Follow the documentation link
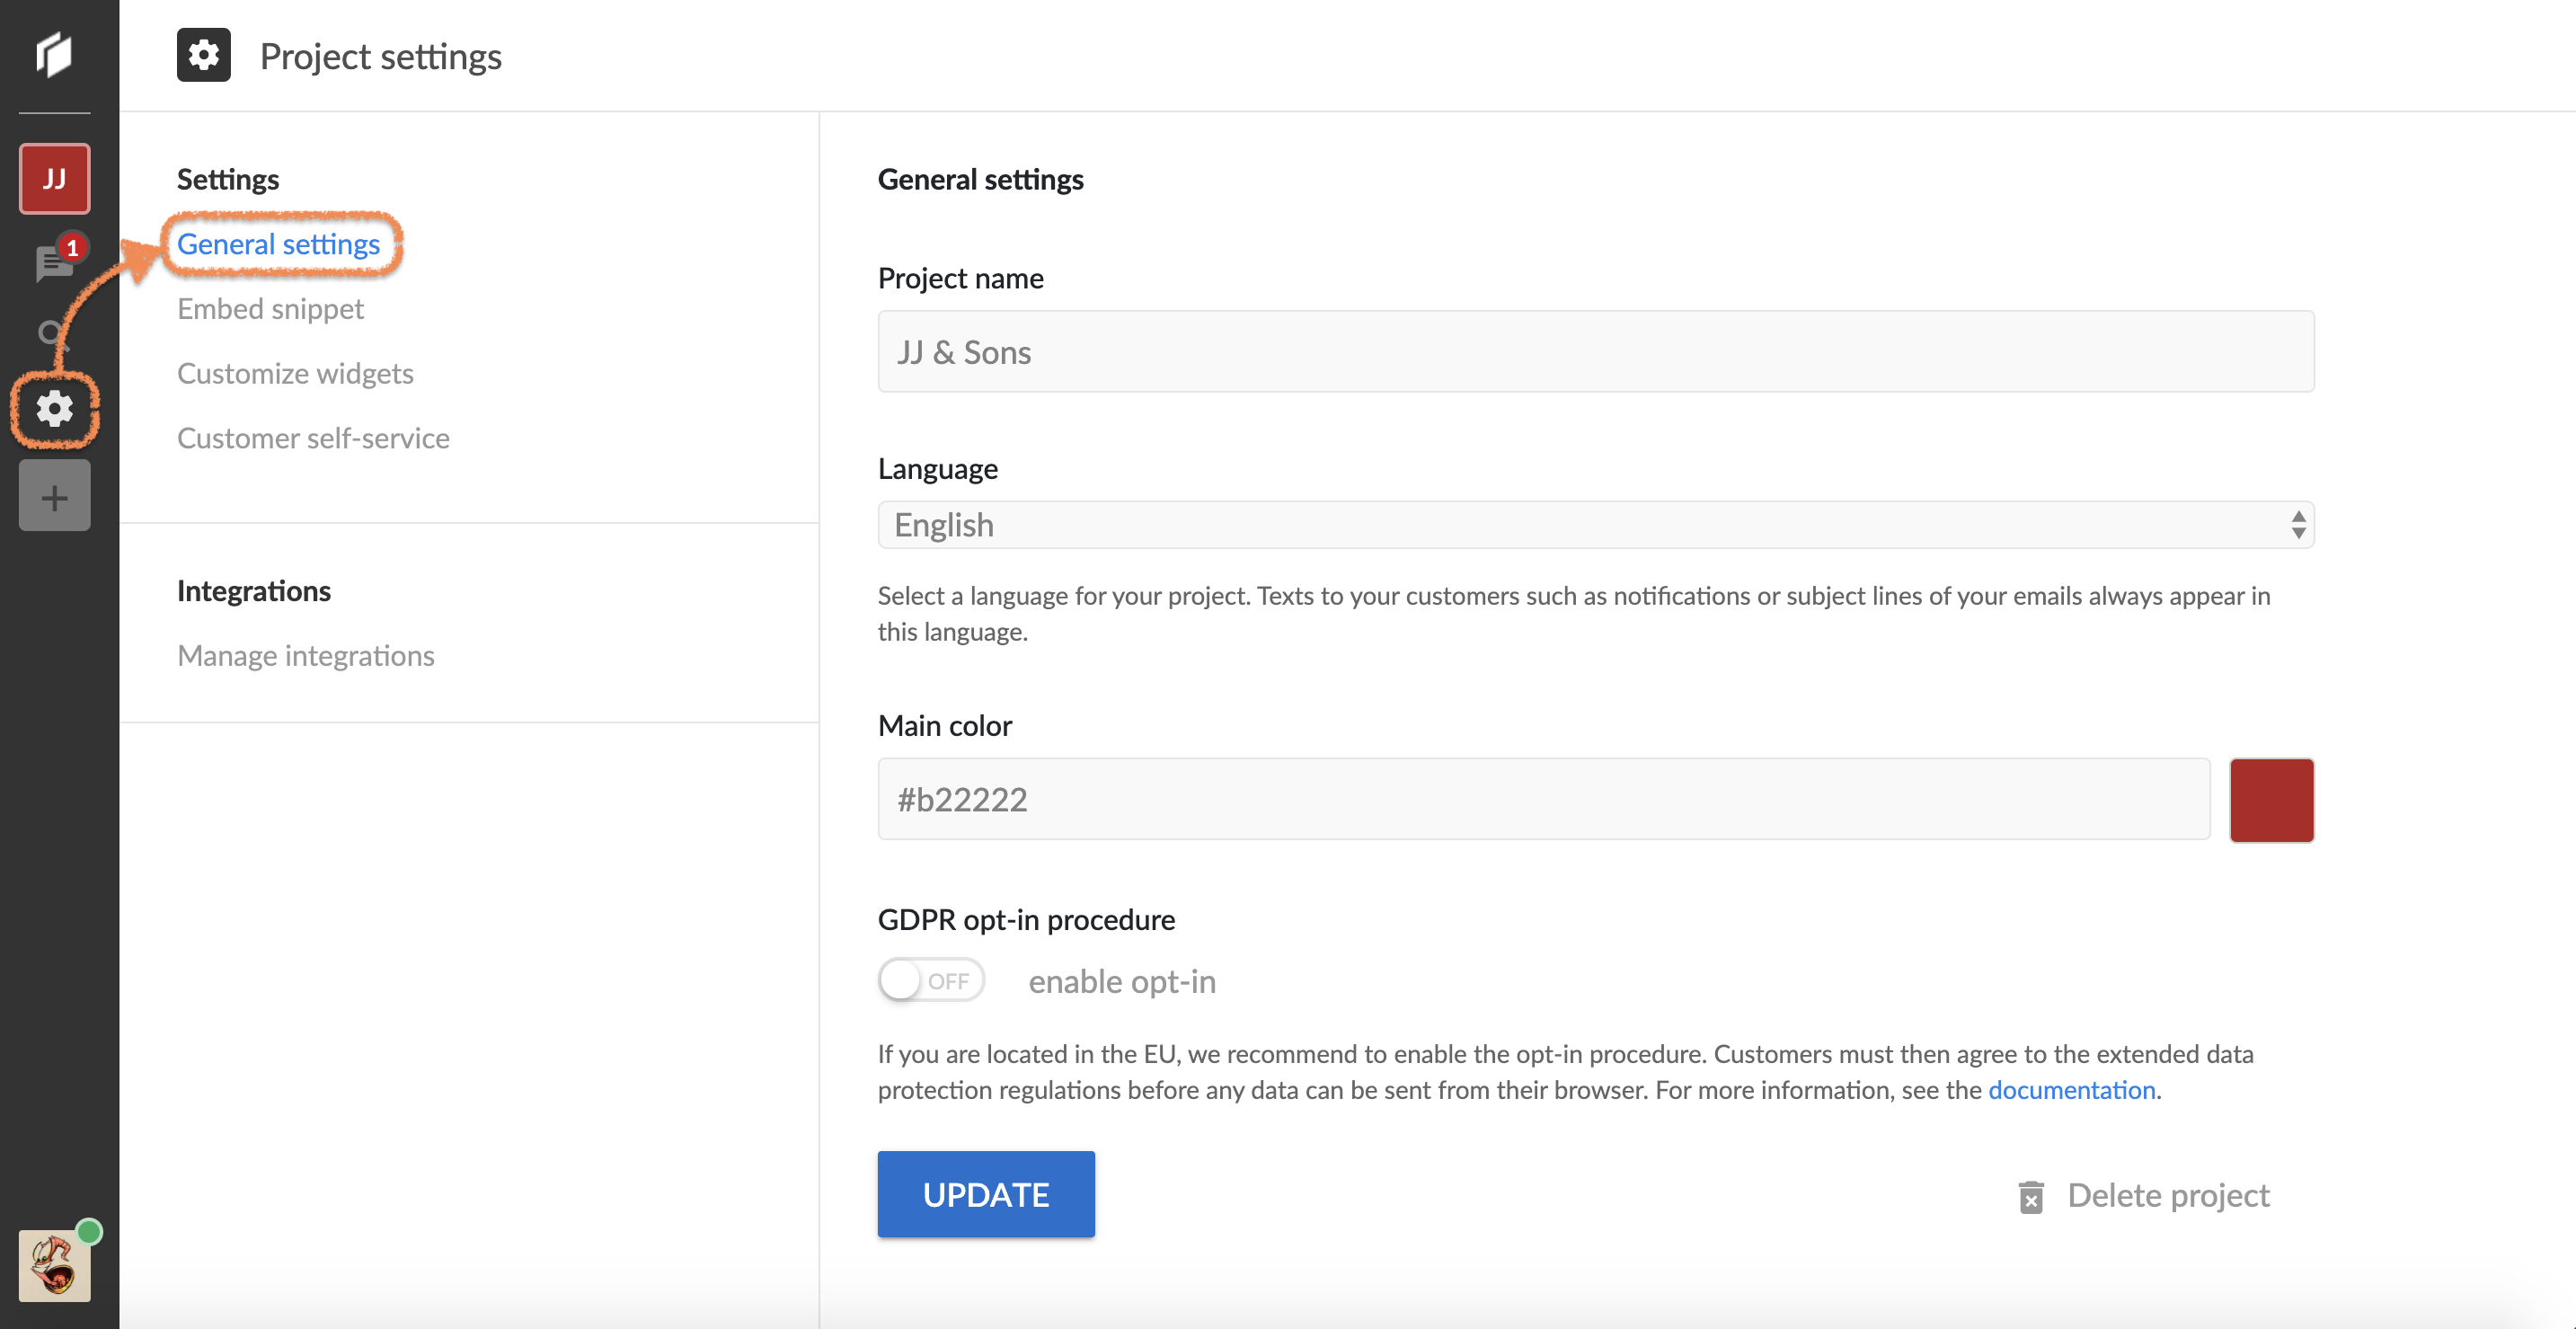 click(2071, 1090)
